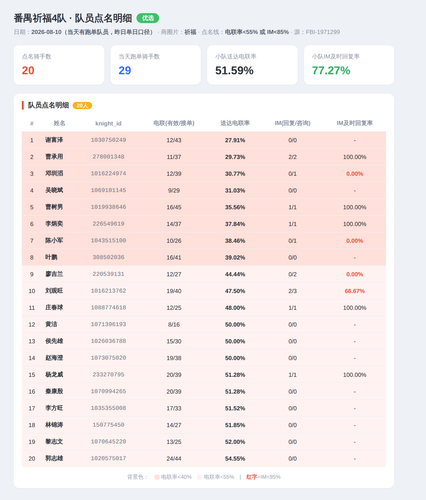Screen dimensions: 426x500
Task: Select knight id 278001348
Action: [108, 157]
